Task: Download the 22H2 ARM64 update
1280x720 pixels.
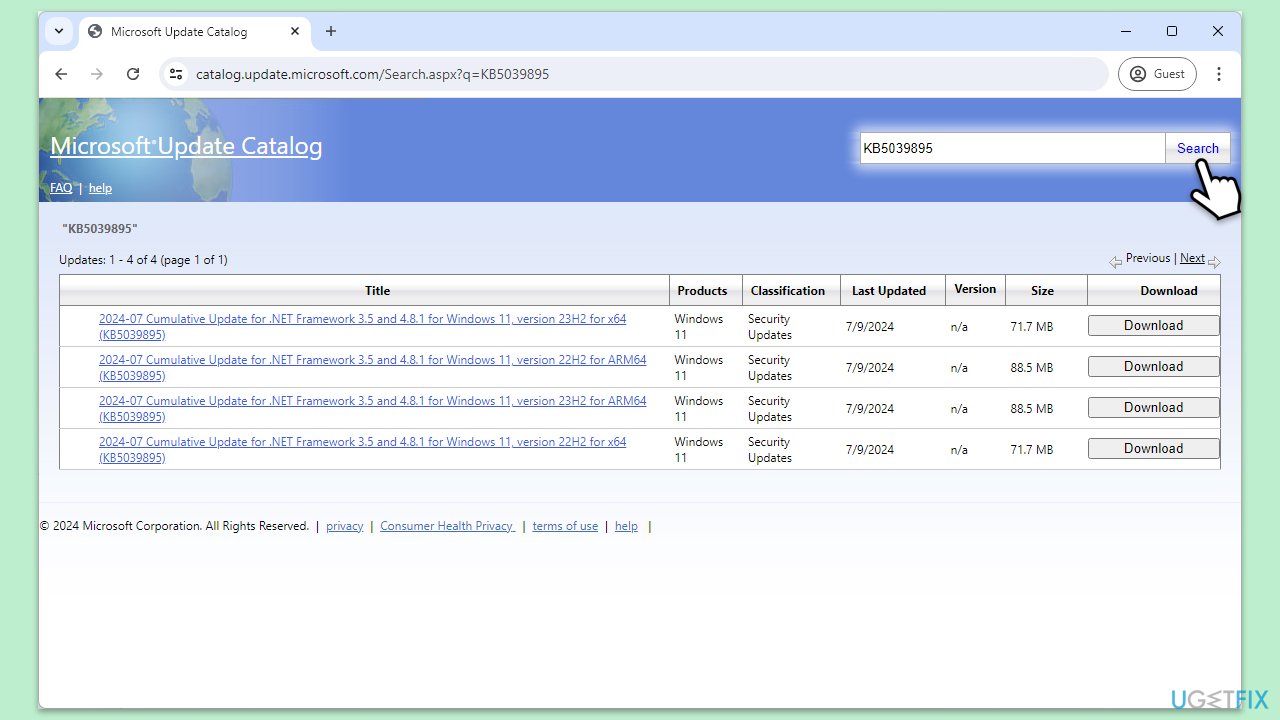Action: [x=1153, y=367]
